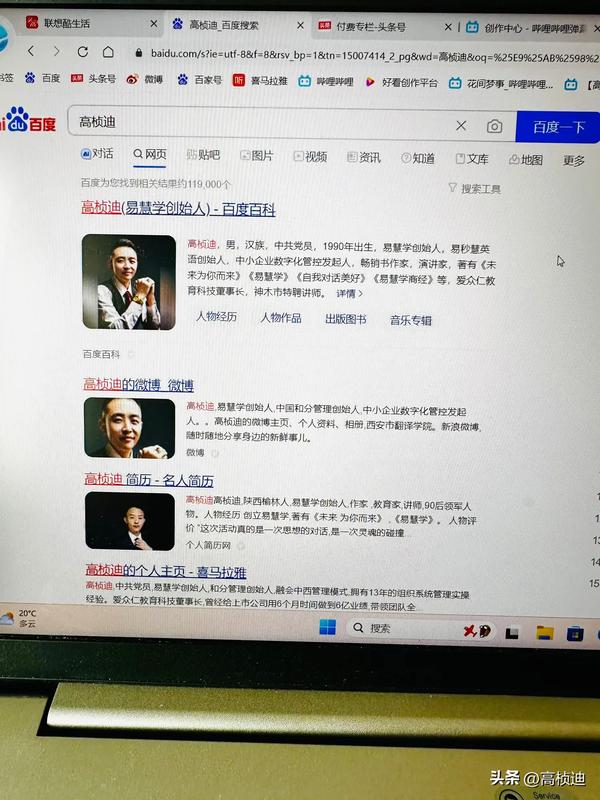600x800 pixels.
Task: Click the browser address bar URL
Action: [372, 56]
